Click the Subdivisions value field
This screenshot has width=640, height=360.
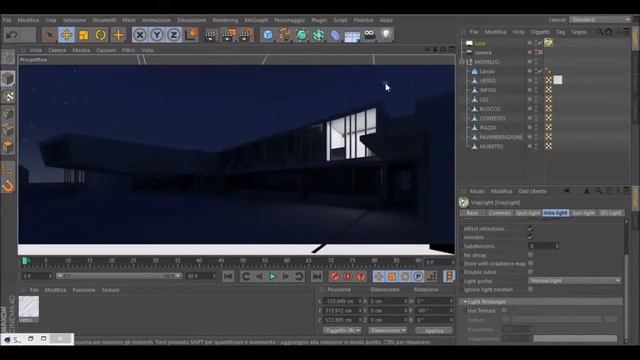(x=543, y=246)
